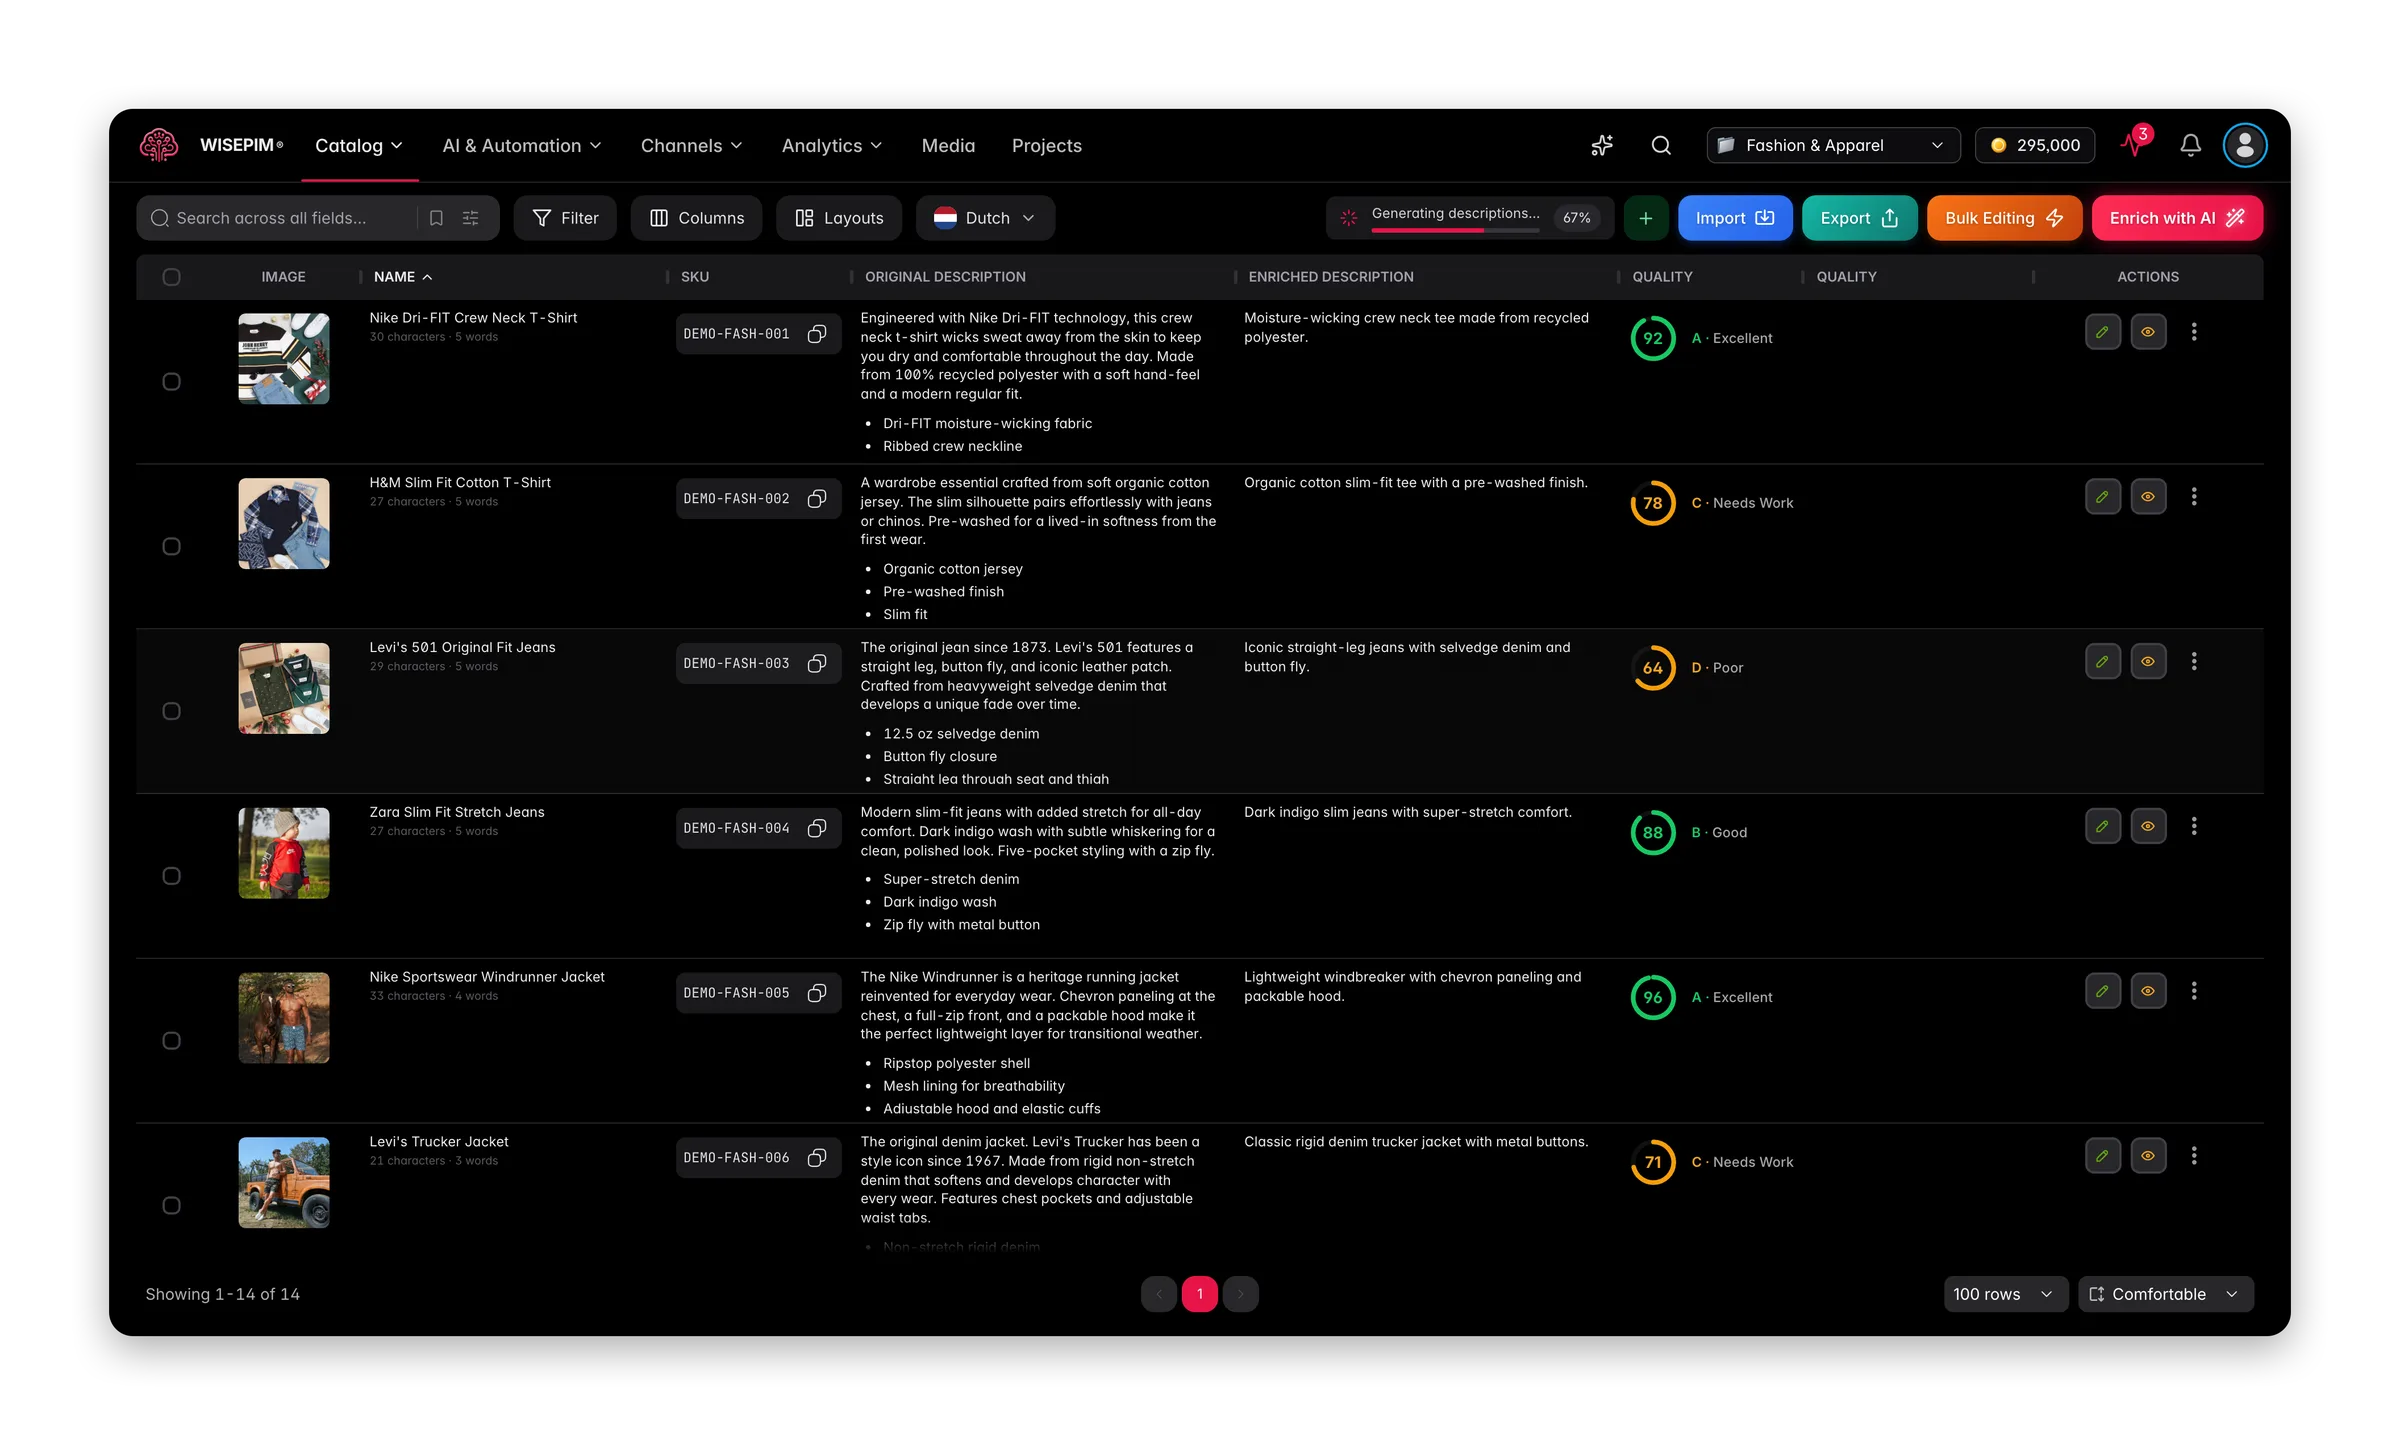Viewport: 2400px width, 1445px height.
Task: Open Nike Dri-FIT T-Shirt product thumbnail
Action: 284,359
